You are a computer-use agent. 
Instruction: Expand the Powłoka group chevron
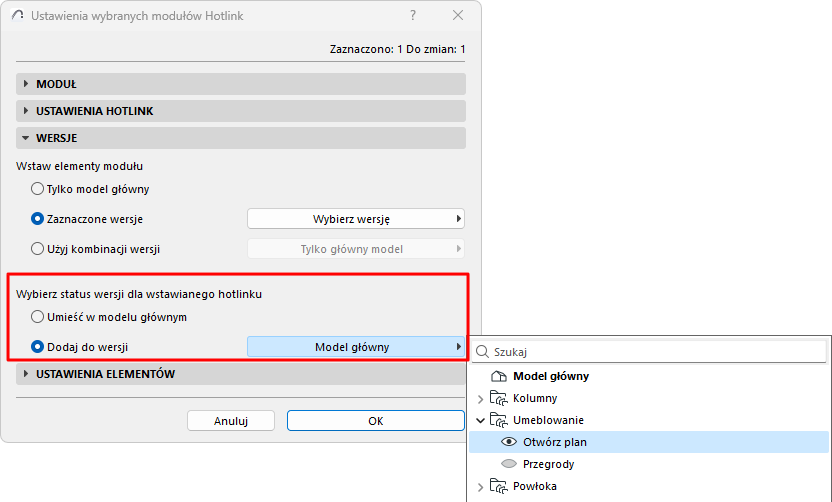[x=480, y=487]
